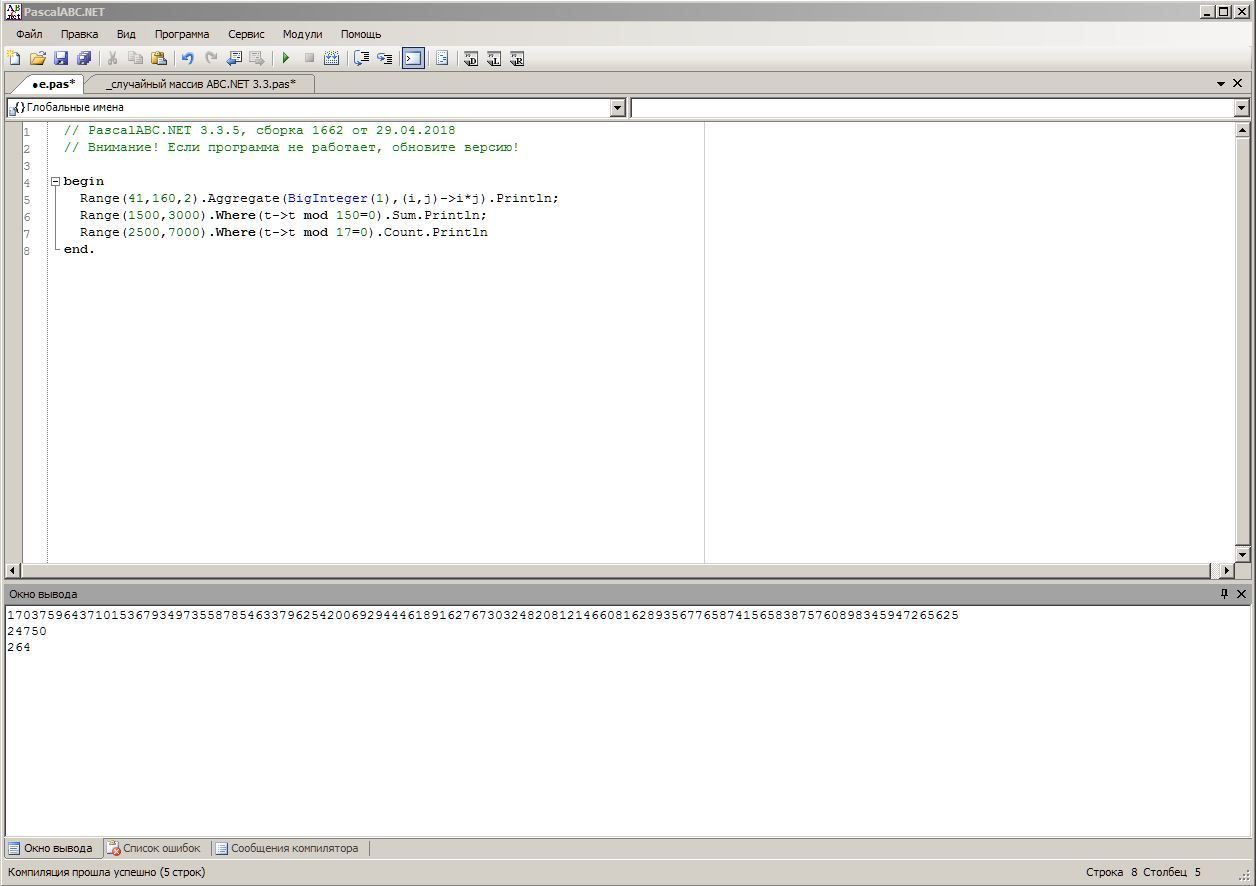Switch to the _случайный массив ABC.NET 3.3.pas tab
1256x886 pixels.
coord(200,84)
